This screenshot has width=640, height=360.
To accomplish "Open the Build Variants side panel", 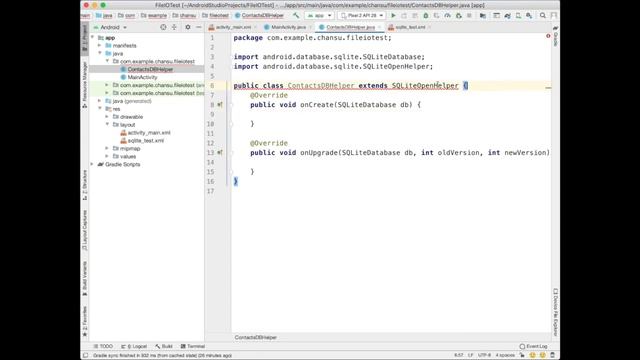I will (84, 279).
